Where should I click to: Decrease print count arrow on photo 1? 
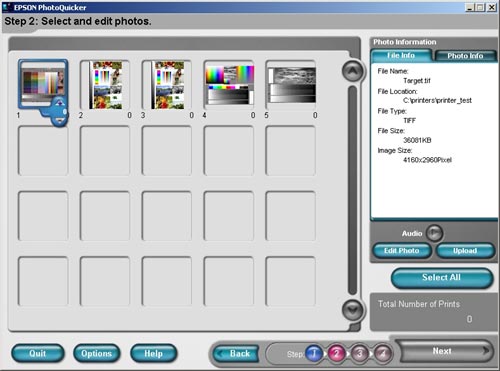59,121
